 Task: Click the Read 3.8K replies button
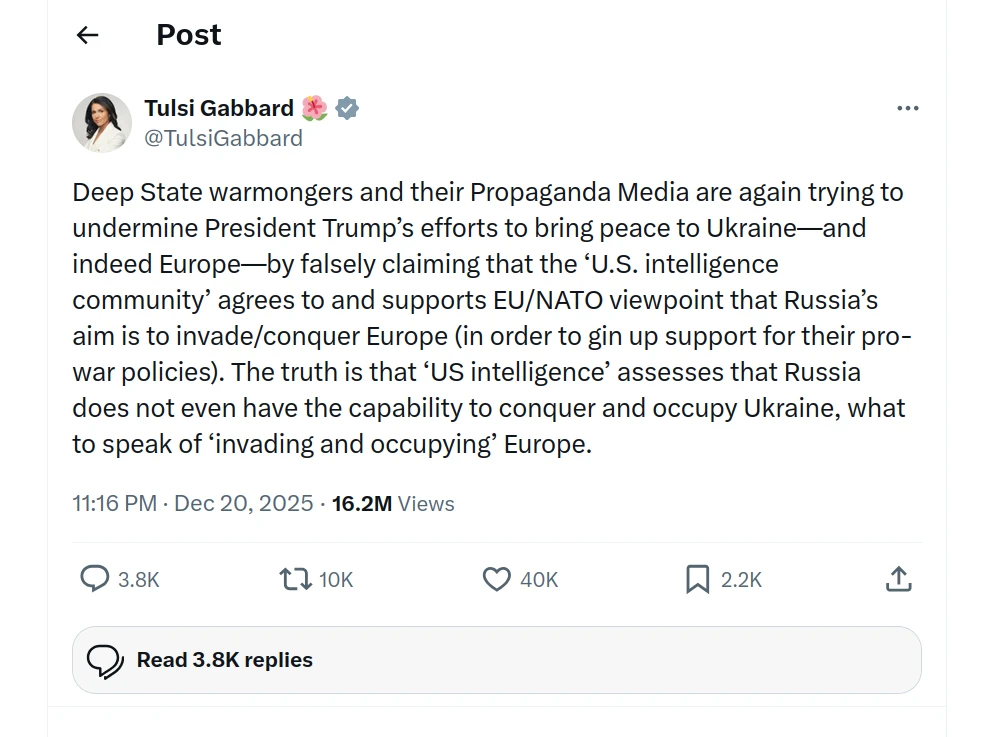point(224,660)
